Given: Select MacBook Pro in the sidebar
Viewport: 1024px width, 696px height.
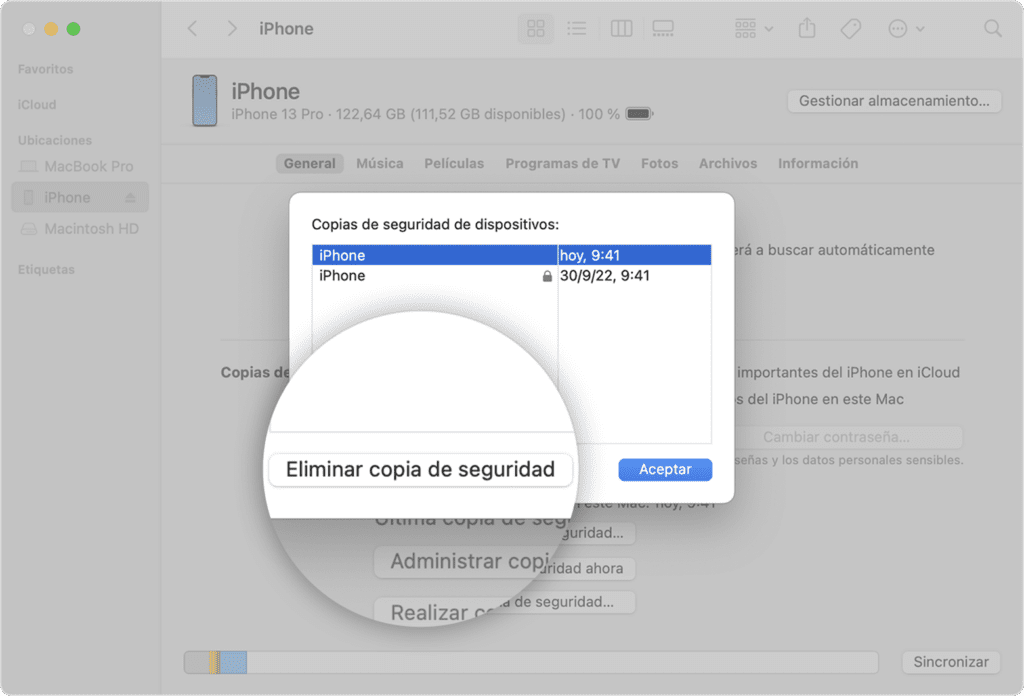Looking at the screenshot, I should click(80, 166).
